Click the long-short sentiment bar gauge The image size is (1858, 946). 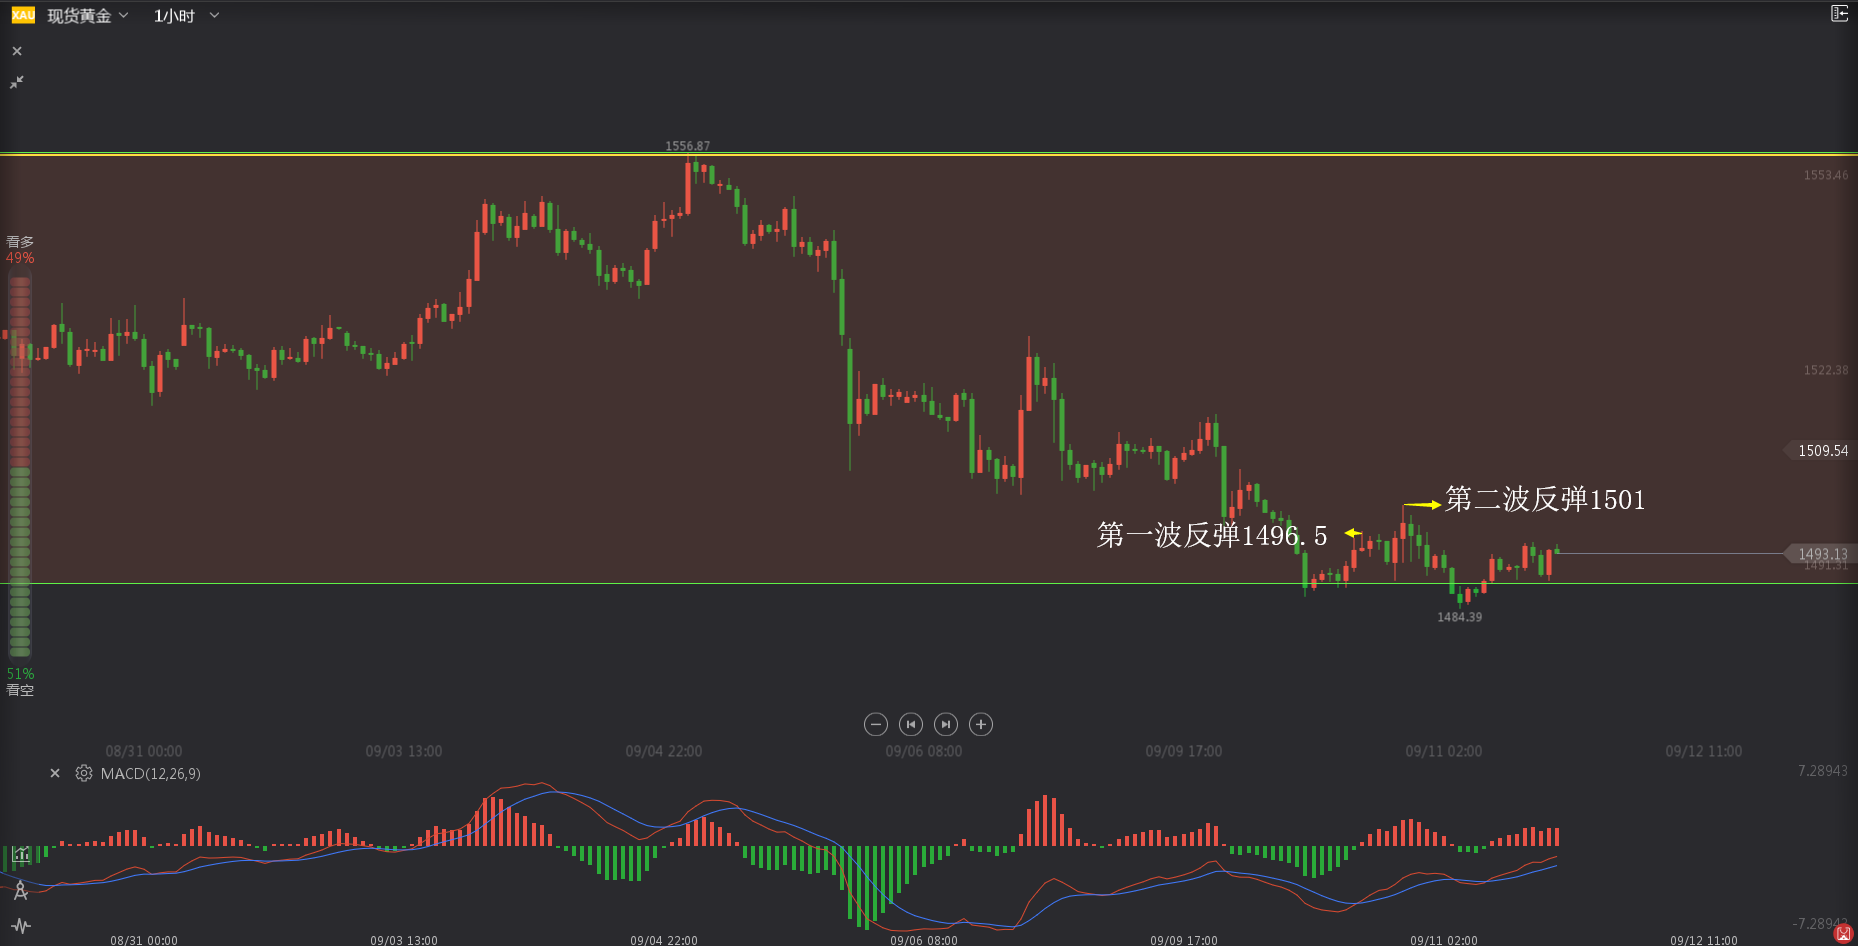point(20,467)
